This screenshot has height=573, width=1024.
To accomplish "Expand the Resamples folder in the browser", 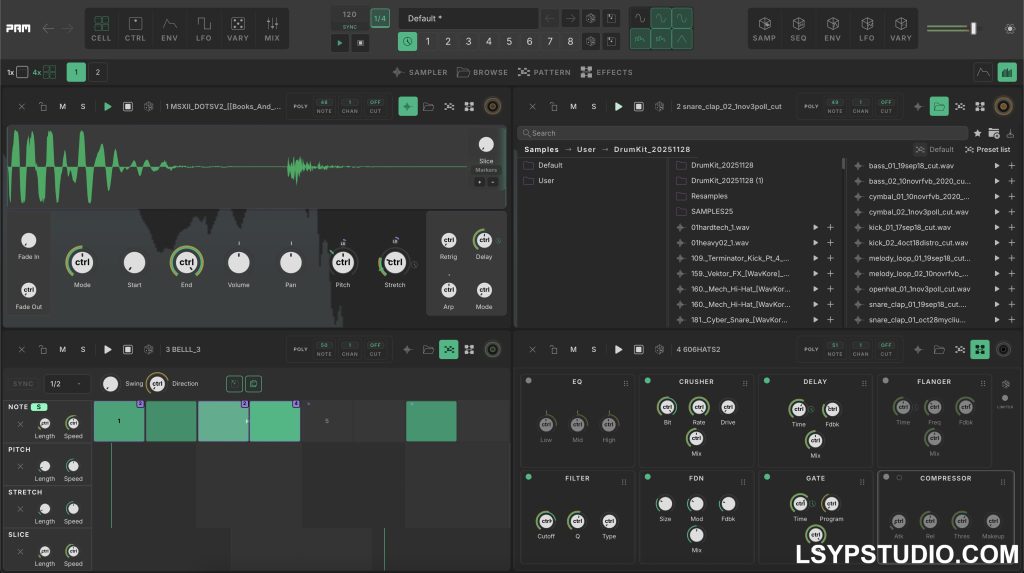I will point(709,196).
